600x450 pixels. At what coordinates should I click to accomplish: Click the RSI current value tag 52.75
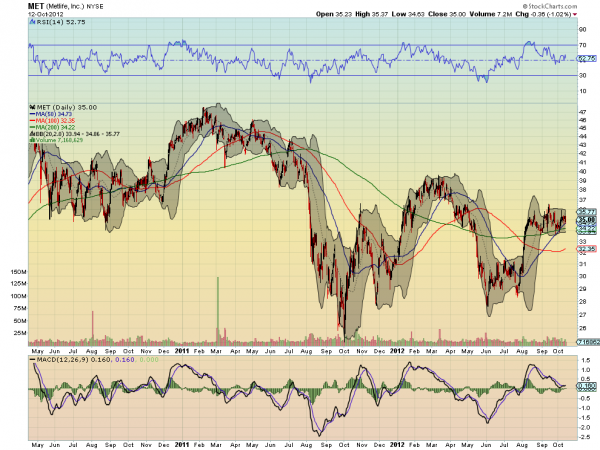[587, 59]
